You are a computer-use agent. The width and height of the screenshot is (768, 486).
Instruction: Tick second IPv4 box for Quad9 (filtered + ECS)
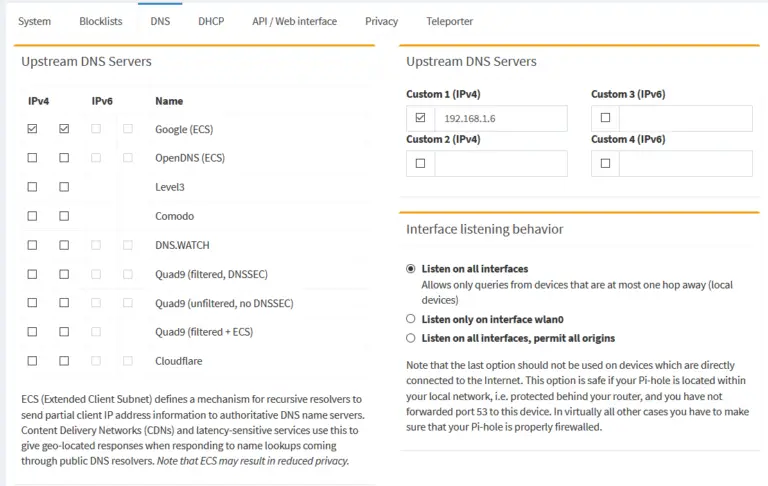pyautogui.click(x=64, y=332)
